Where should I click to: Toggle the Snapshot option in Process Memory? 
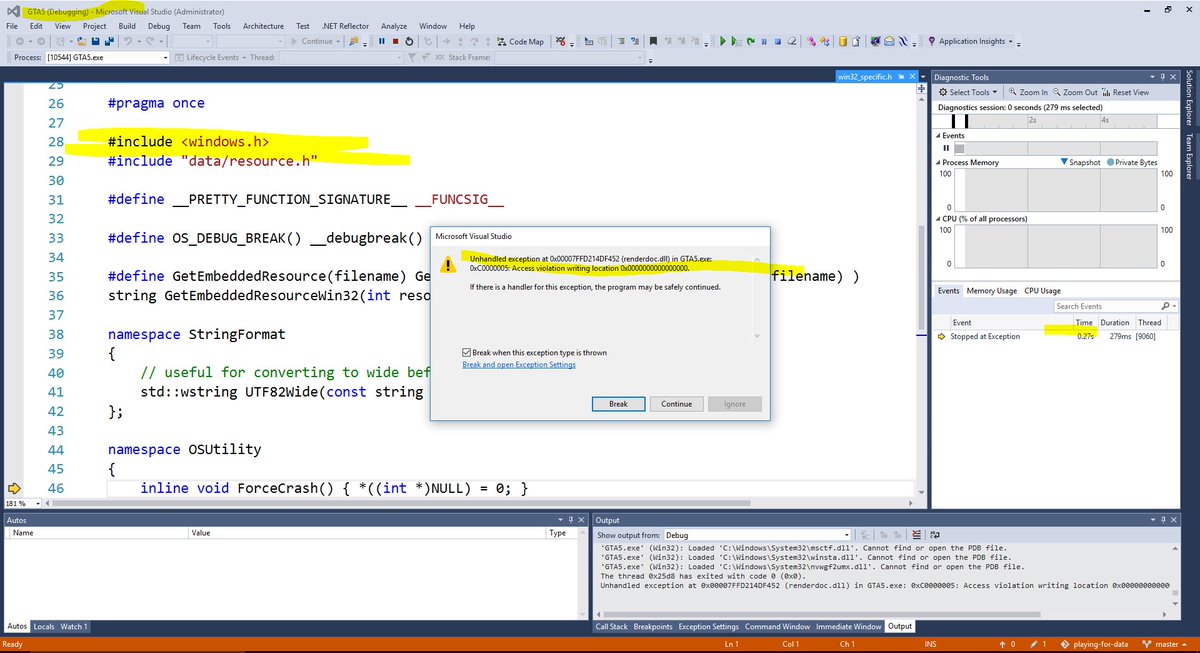pos(1083,162)
